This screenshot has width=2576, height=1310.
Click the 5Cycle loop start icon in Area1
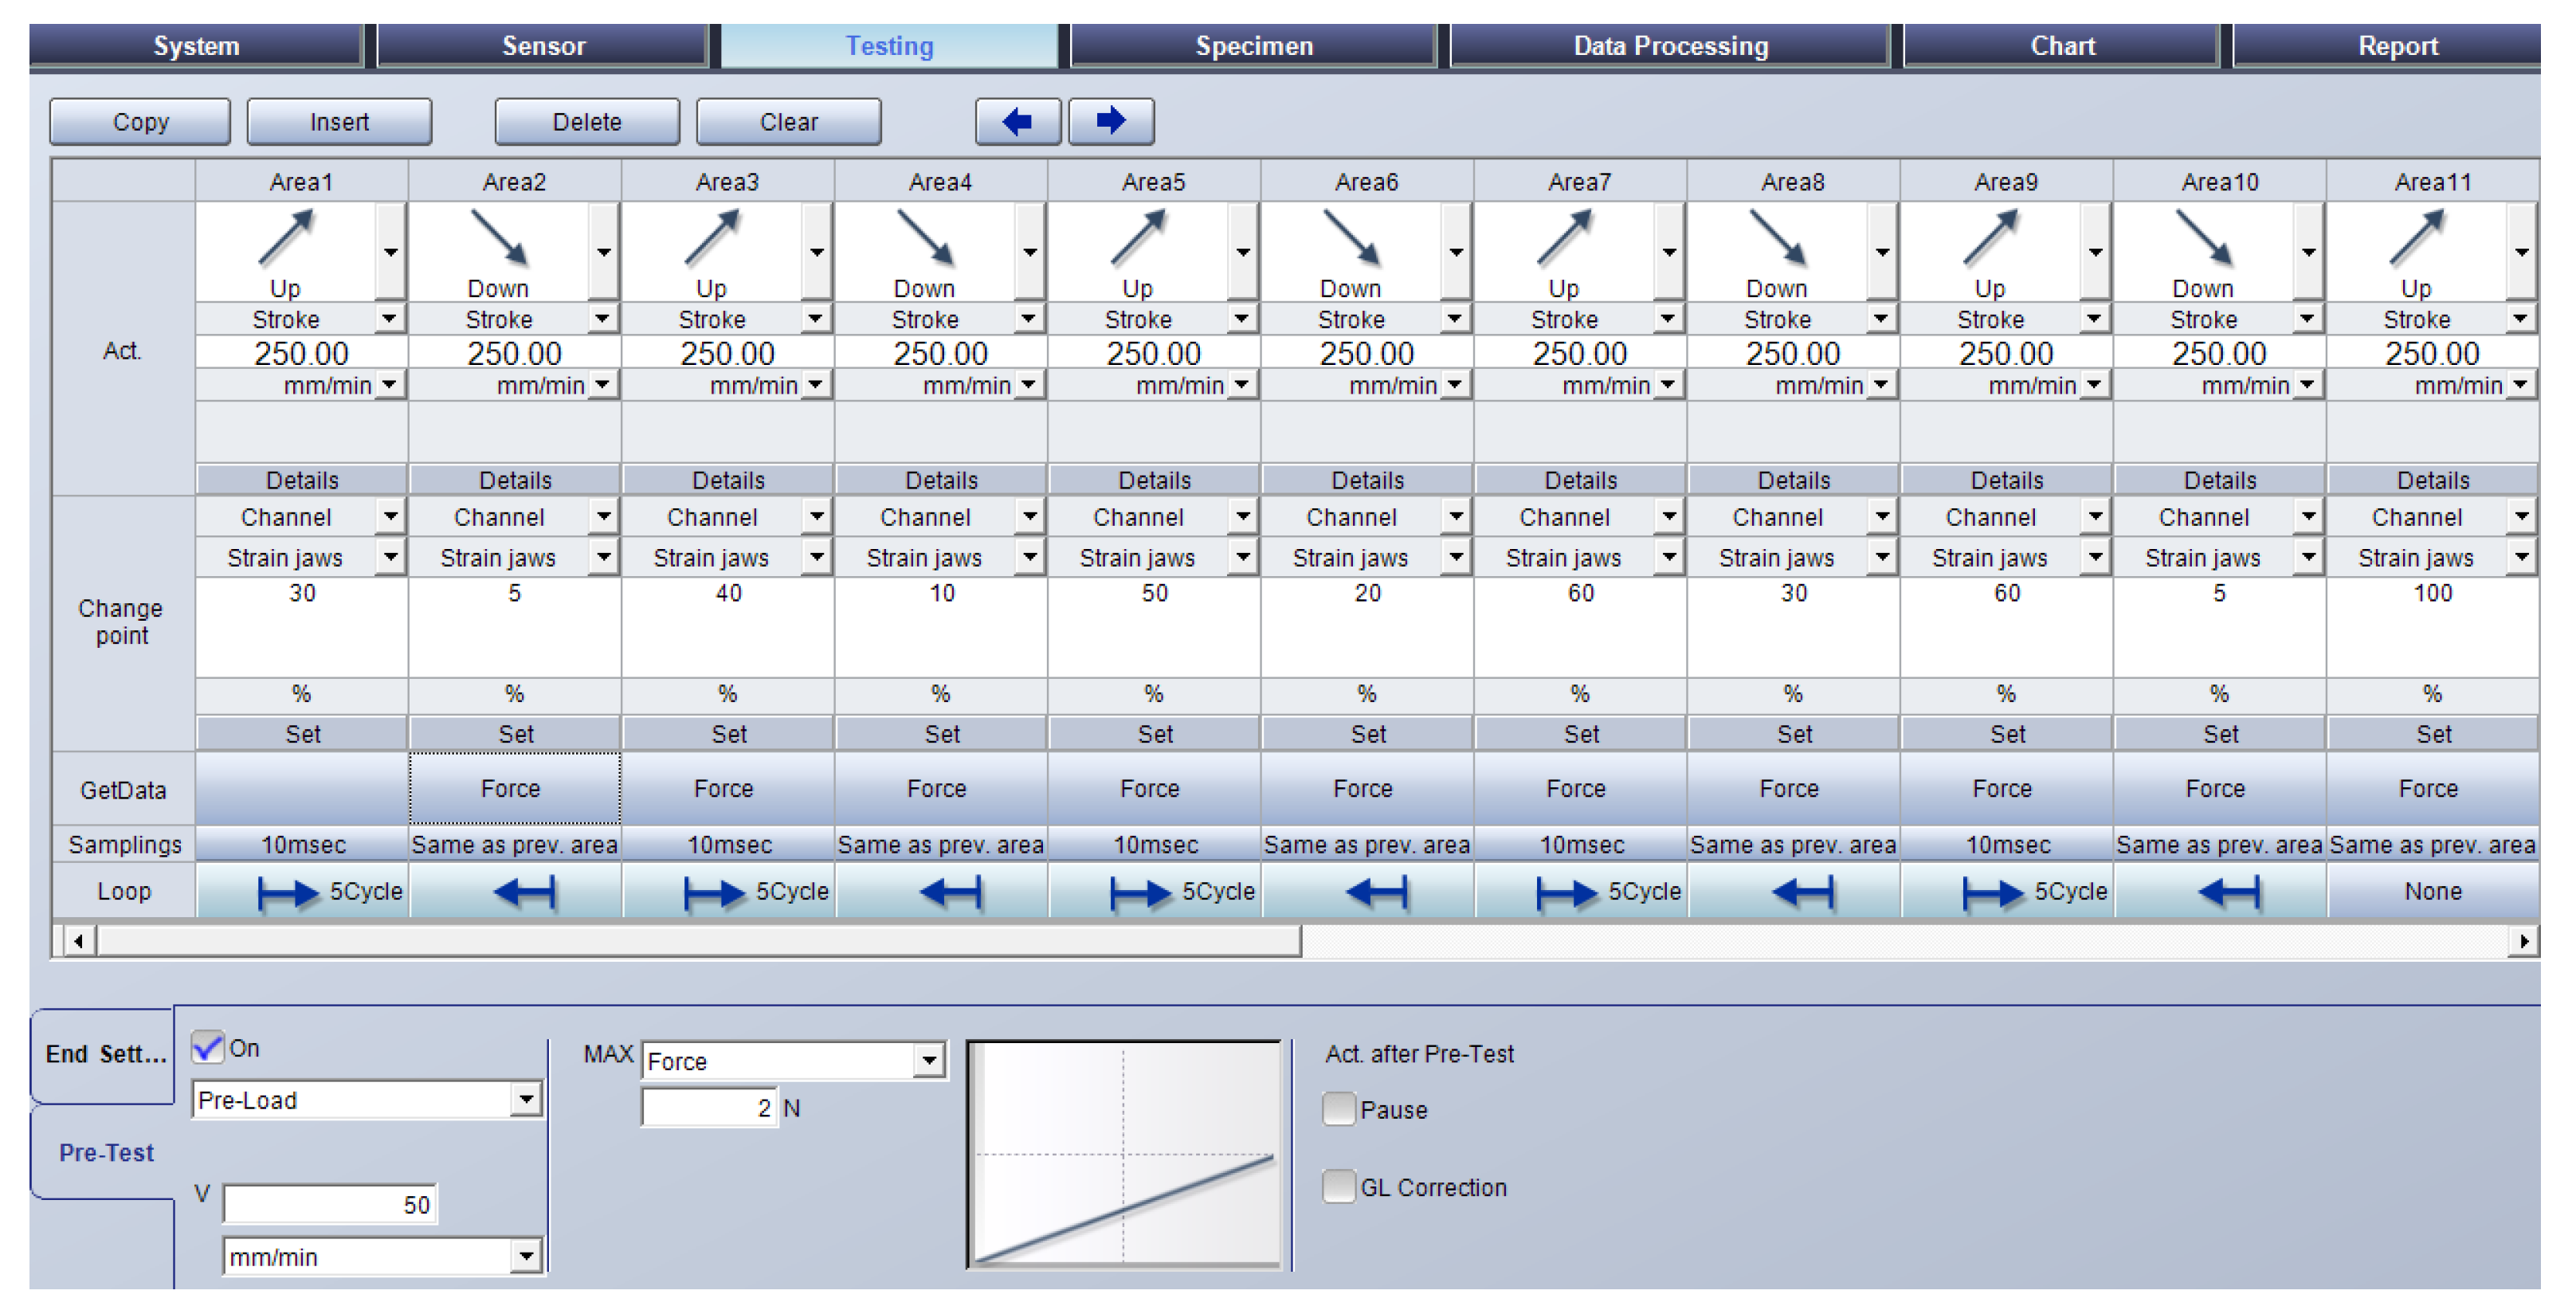click(x=288, y=892)
